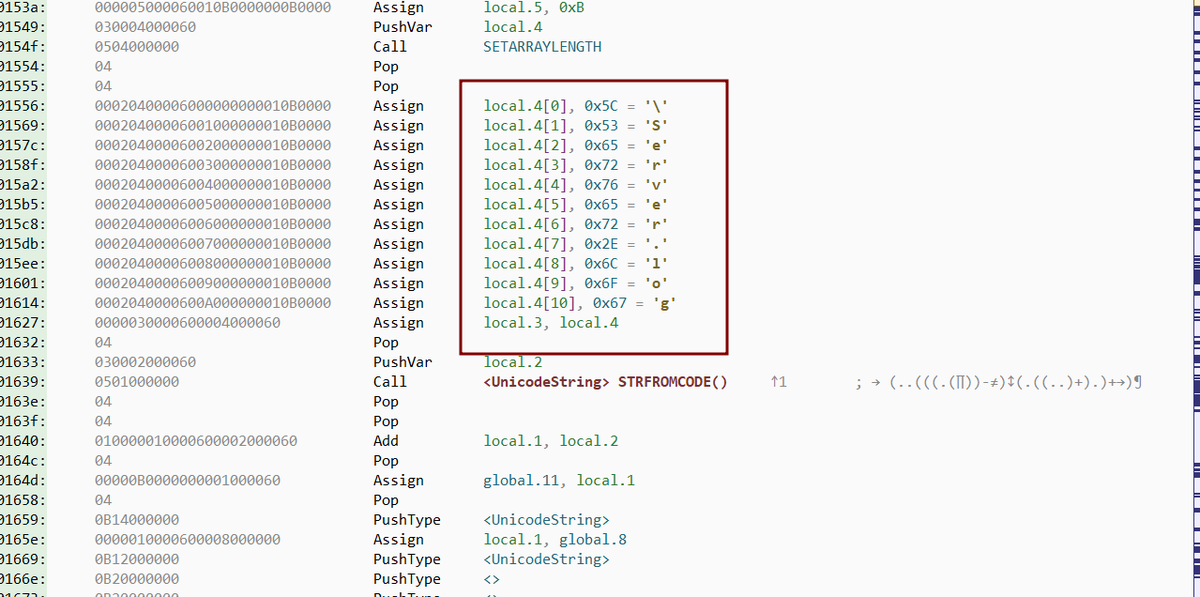Click the "PushType" mnemonic on the 1659 row

pos(407,520)
